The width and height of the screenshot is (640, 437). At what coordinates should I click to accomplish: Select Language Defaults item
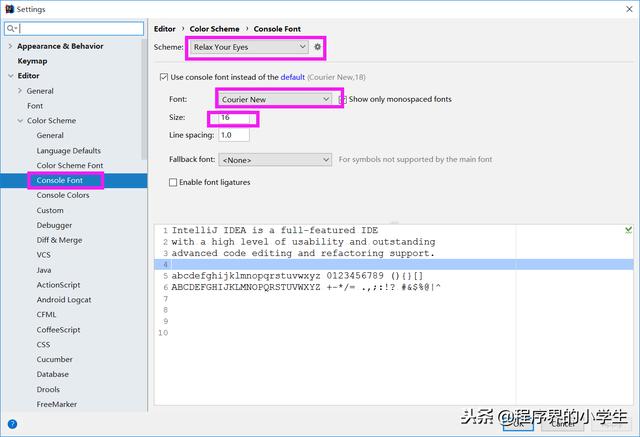click(69, 151)
